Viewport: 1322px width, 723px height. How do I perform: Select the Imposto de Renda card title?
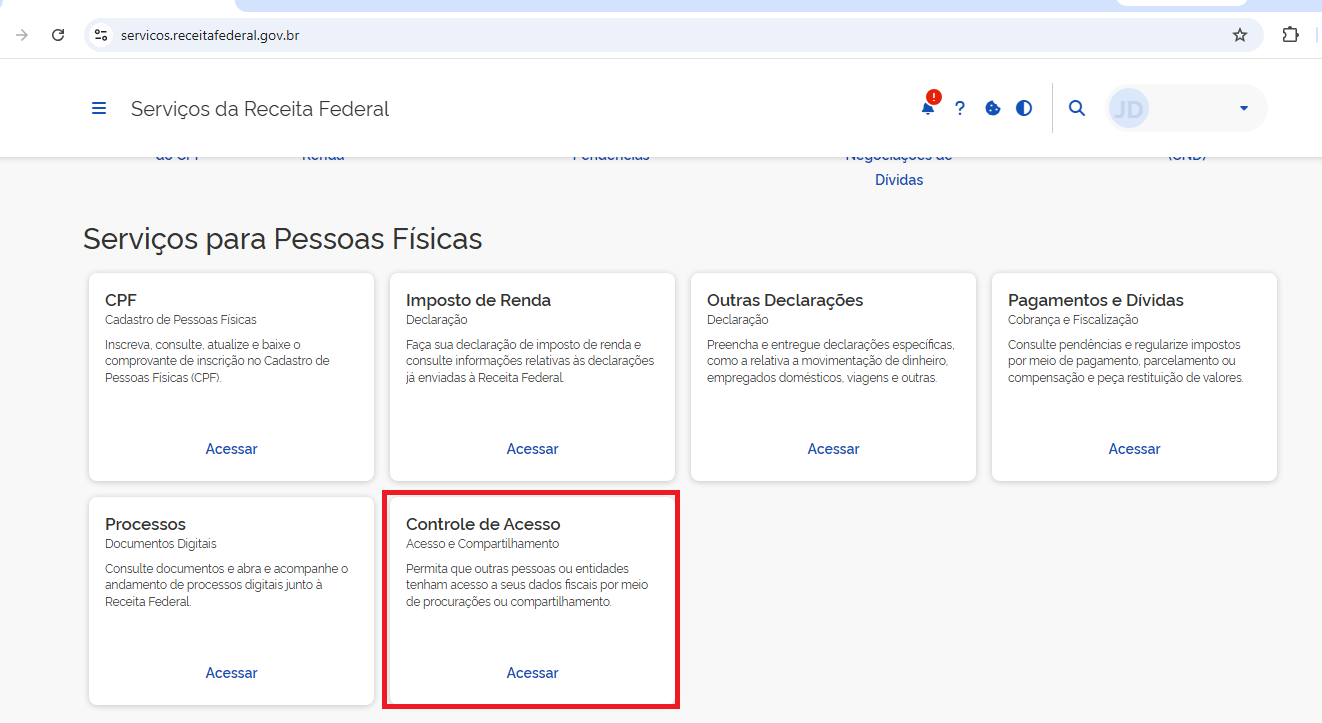tap(478, 300)
